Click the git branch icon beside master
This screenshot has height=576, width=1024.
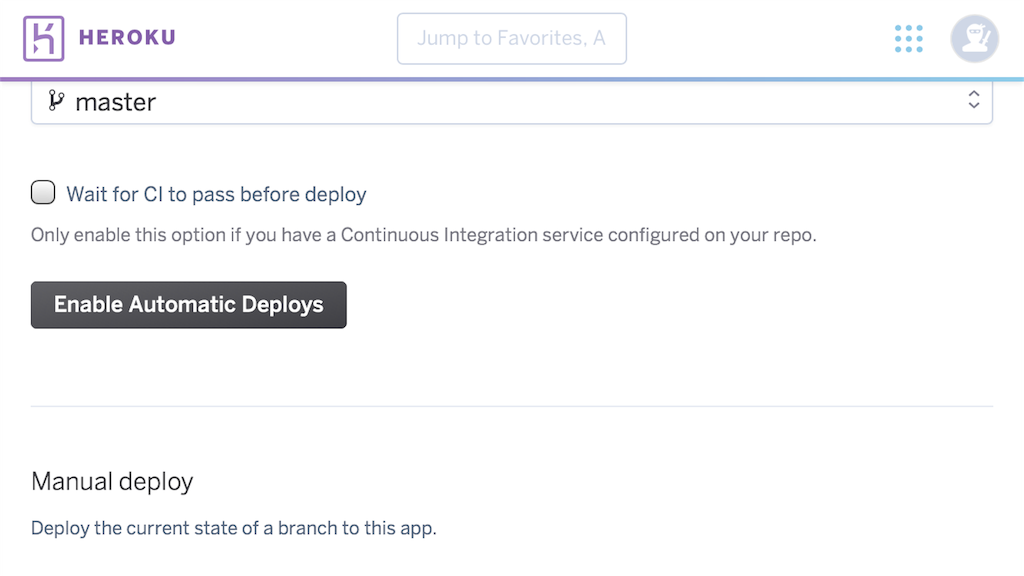pos(56,101)
